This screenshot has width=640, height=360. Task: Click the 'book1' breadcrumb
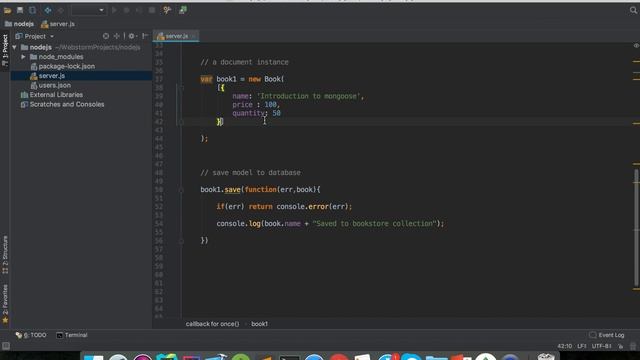[260, 324]
